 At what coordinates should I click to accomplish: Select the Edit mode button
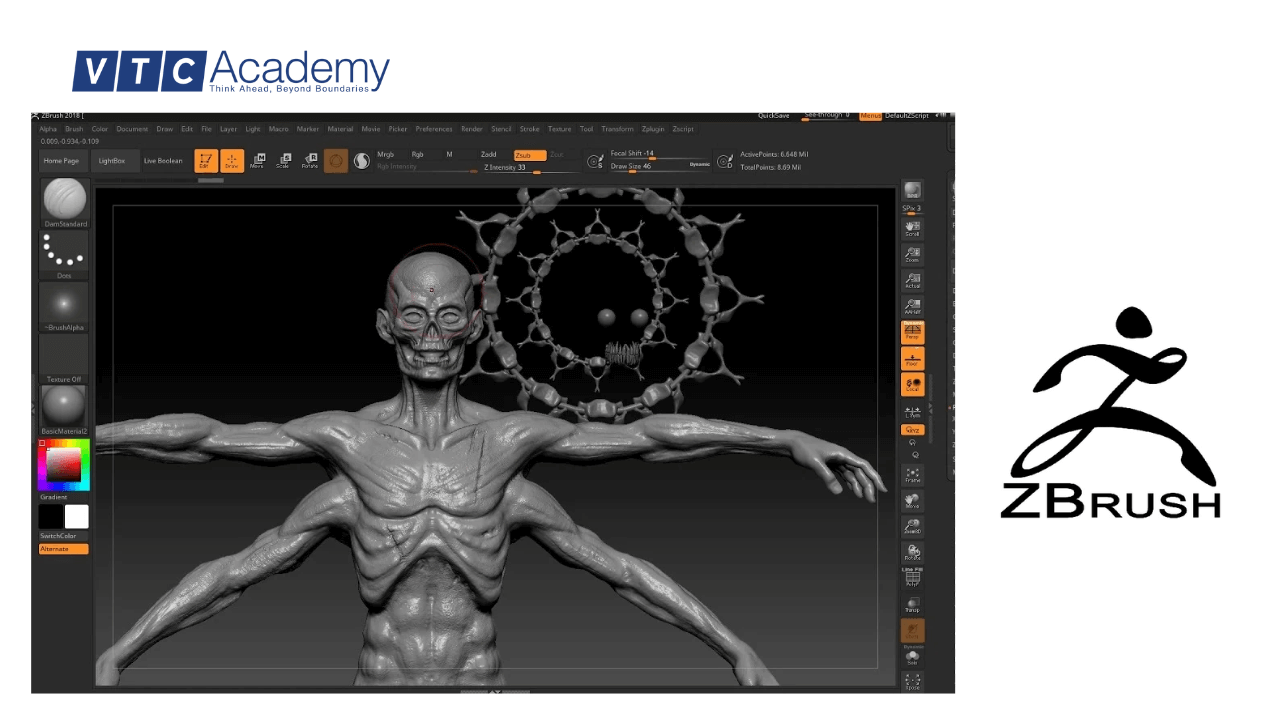(x=206, y=161)
